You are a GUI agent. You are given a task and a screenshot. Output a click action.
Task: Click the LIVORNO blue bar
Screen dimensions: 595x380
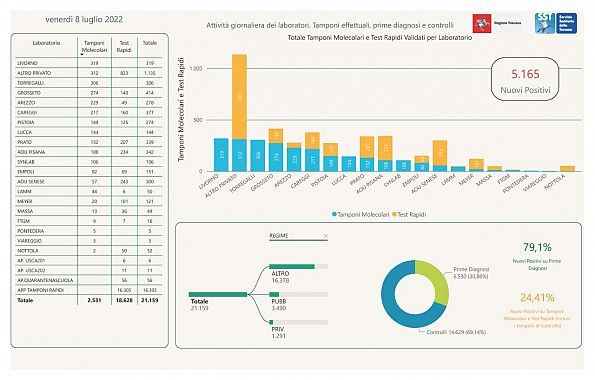click(221, 155)
